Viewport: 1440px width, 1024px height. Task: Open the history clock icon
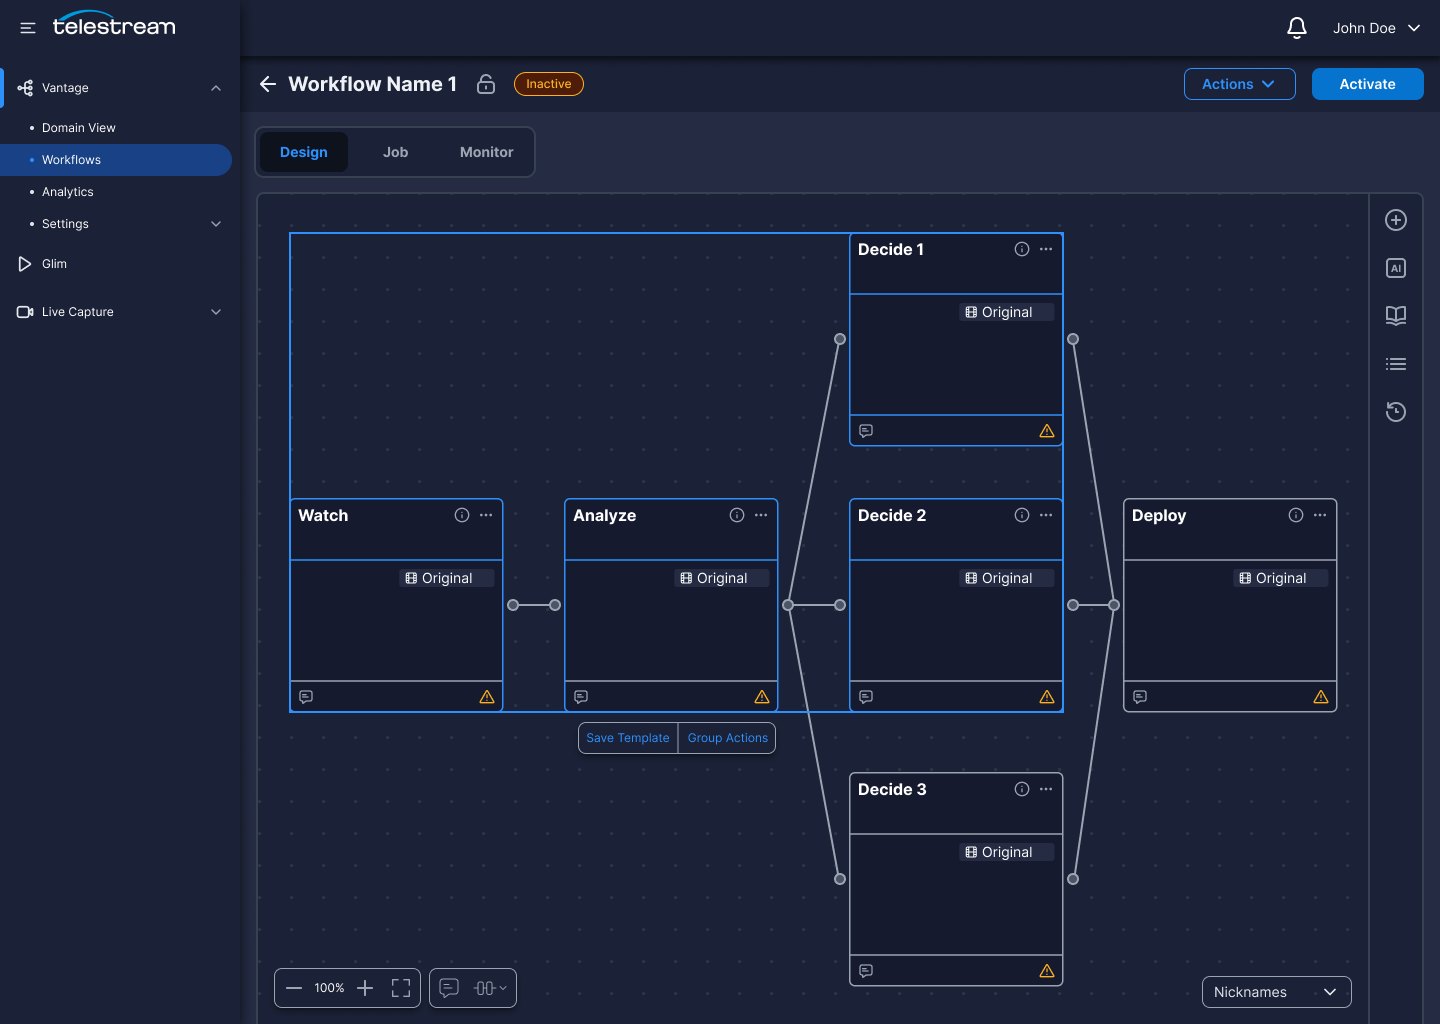point(1396,412)
